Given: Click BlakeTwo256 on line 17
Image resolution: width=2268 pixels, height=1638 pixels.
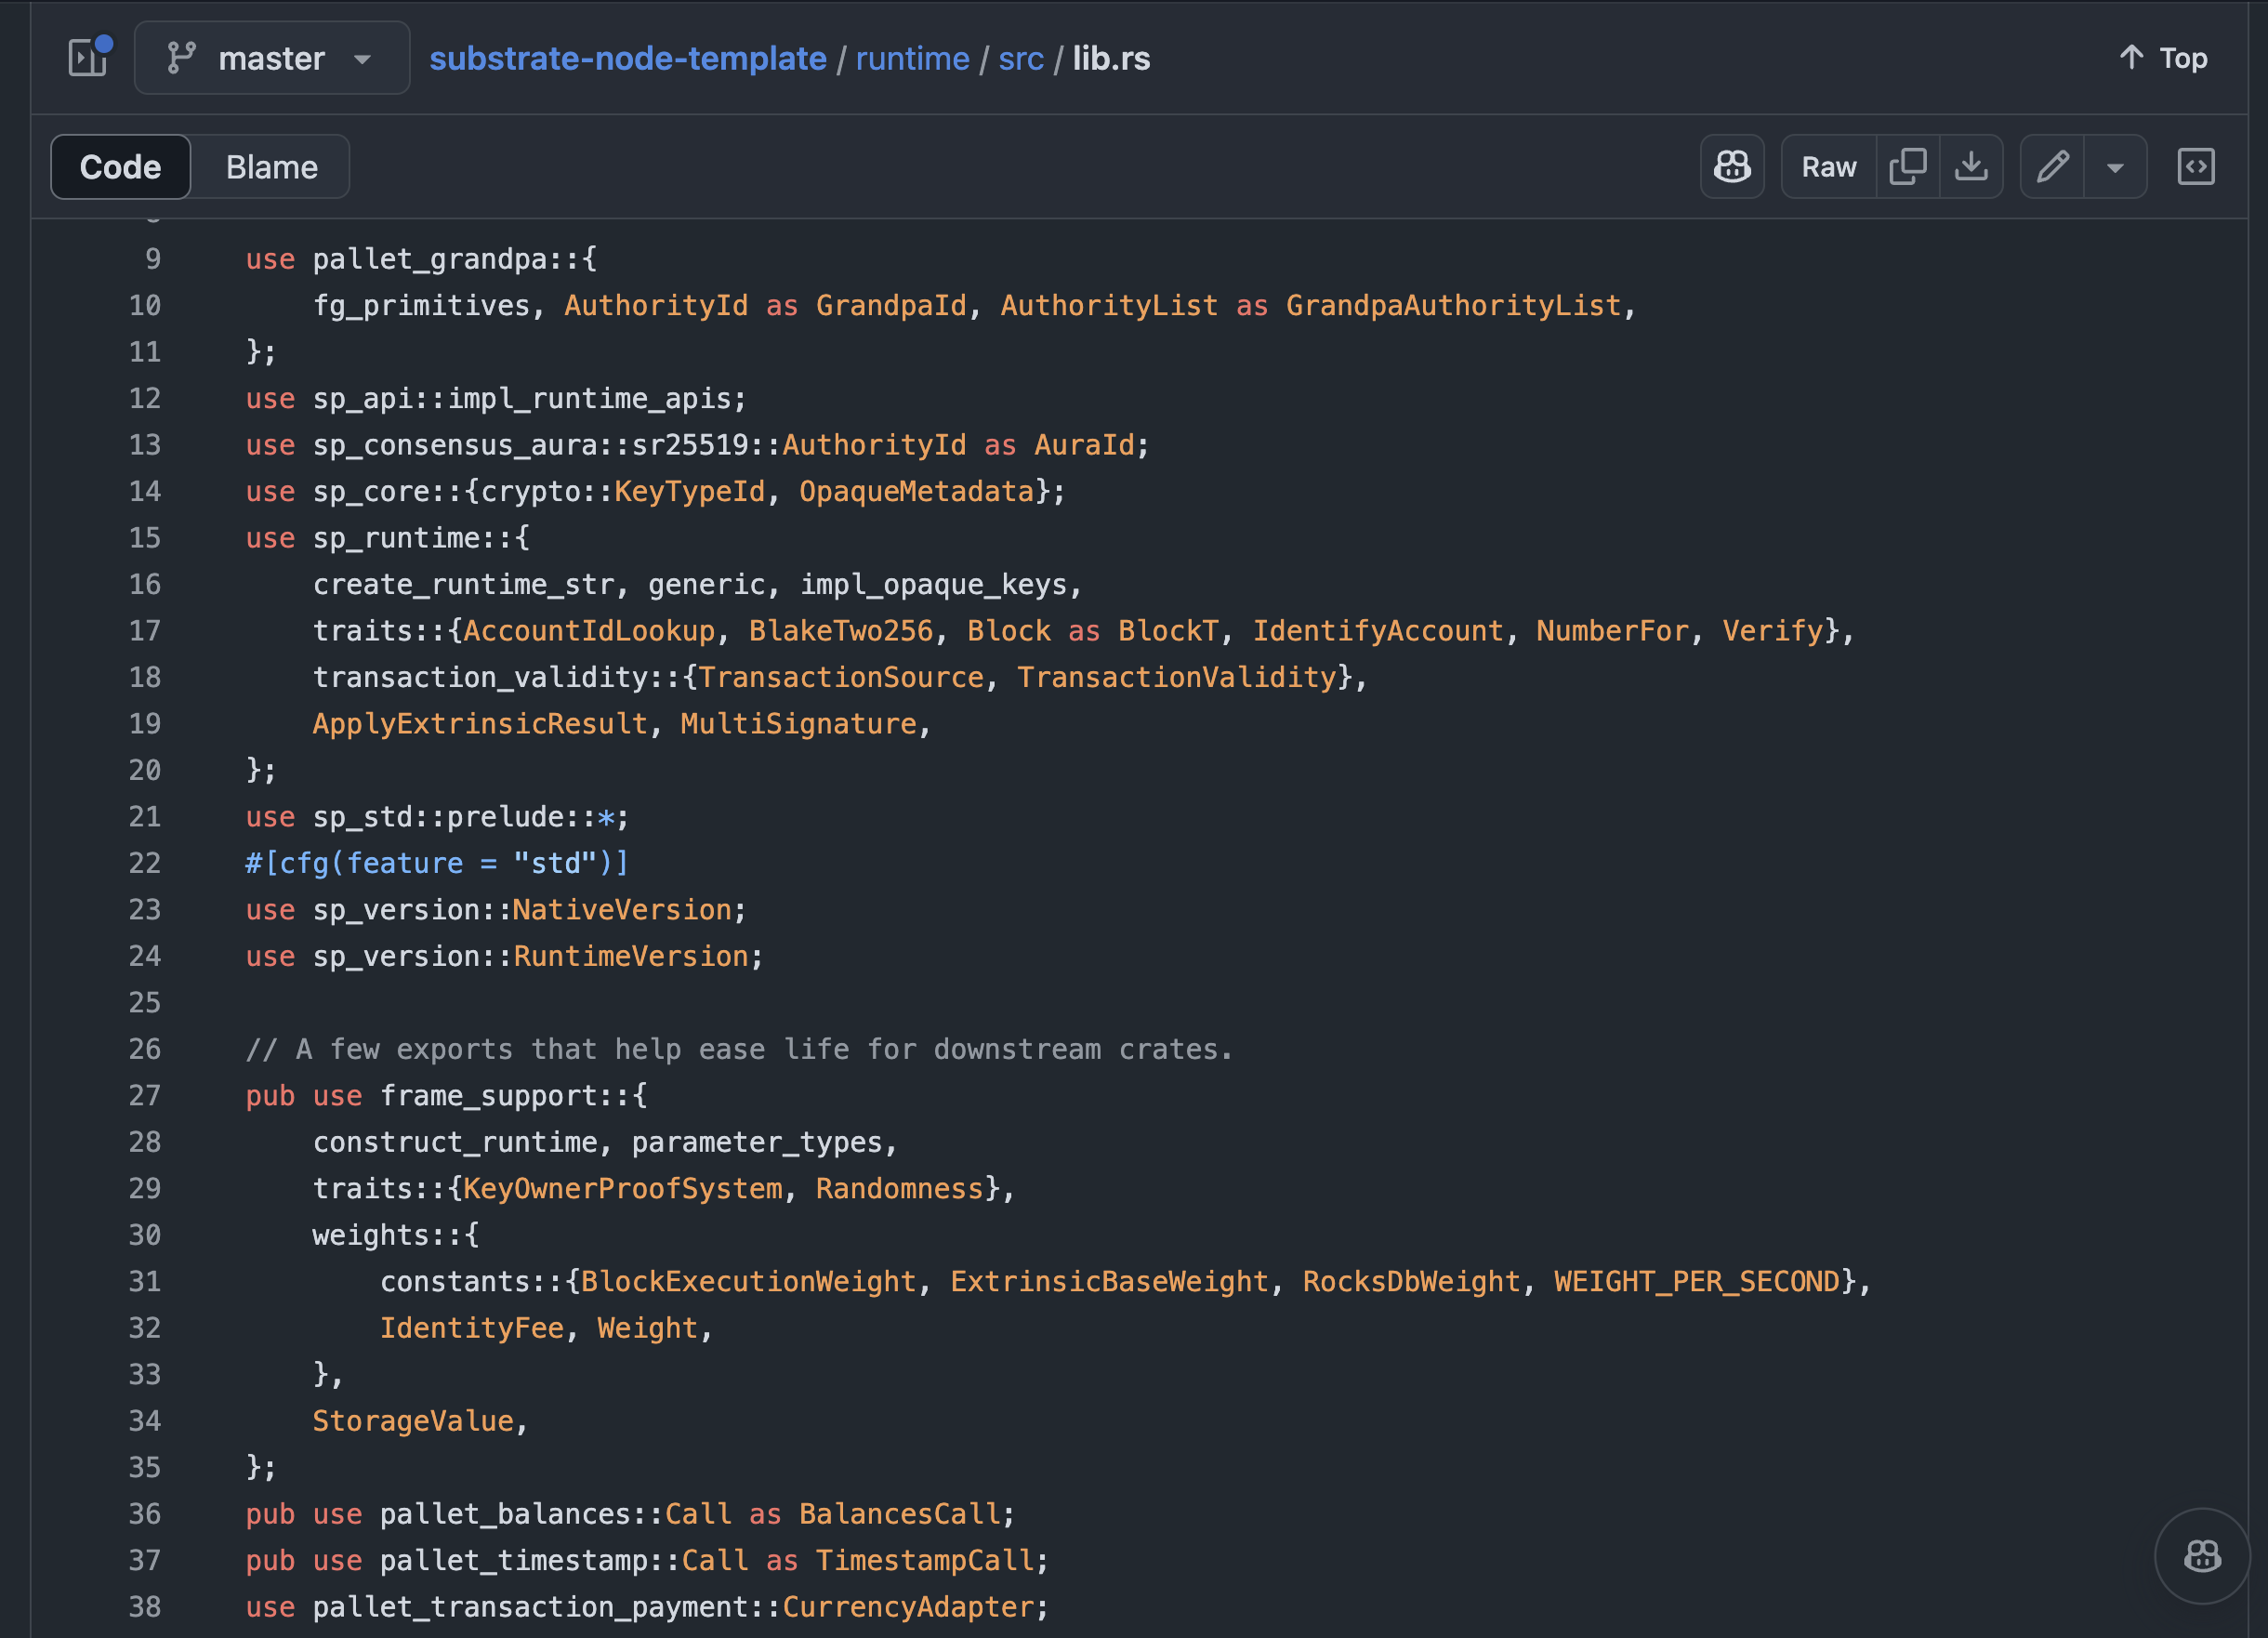Looking at the screenshot, I should click(841, 631).
